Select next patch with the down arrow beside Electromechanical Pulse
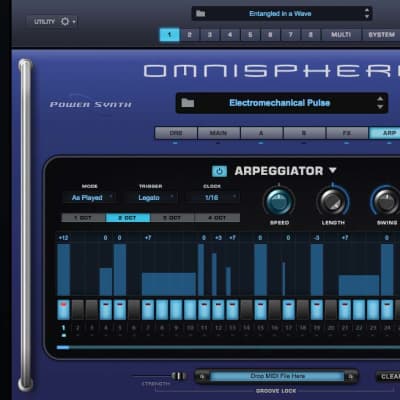This screenshot has width=400, height=400. pos(380,107)
